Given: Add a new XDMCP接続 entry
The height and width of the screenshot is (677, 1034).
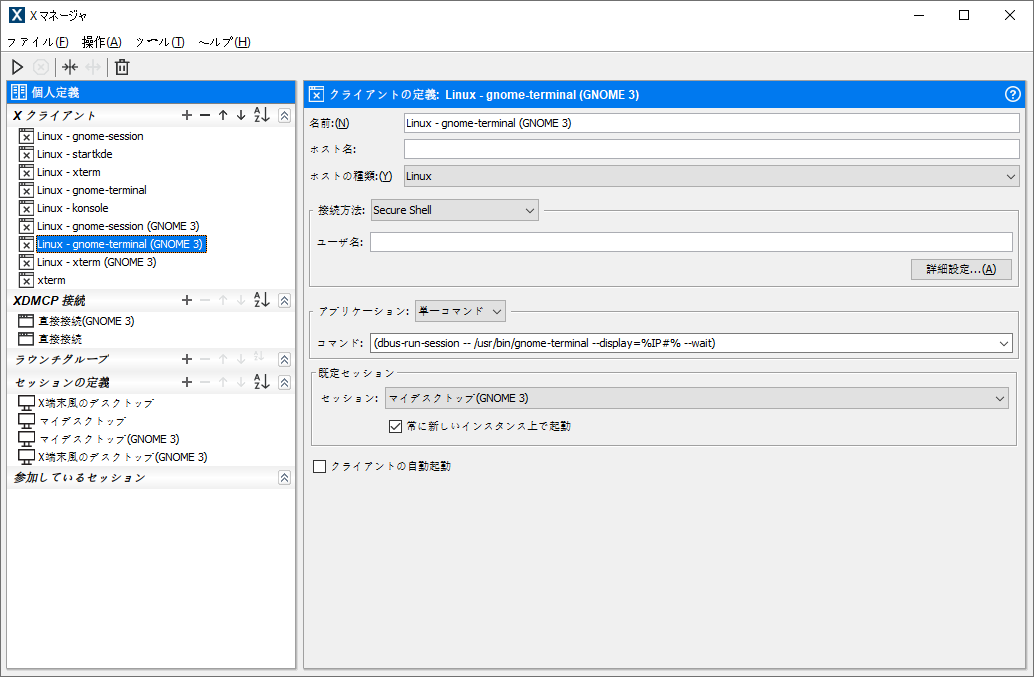Looking at the screenshot, I should pyautogui.click(x=187, y=301).
